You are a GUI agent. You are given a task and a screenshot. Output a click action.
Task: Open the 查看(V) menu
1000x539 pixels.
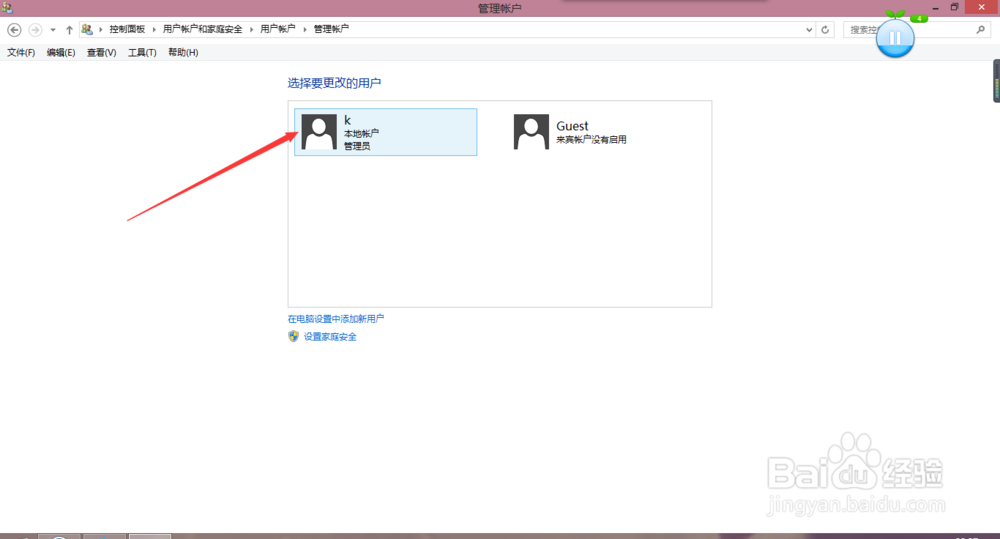101,52
